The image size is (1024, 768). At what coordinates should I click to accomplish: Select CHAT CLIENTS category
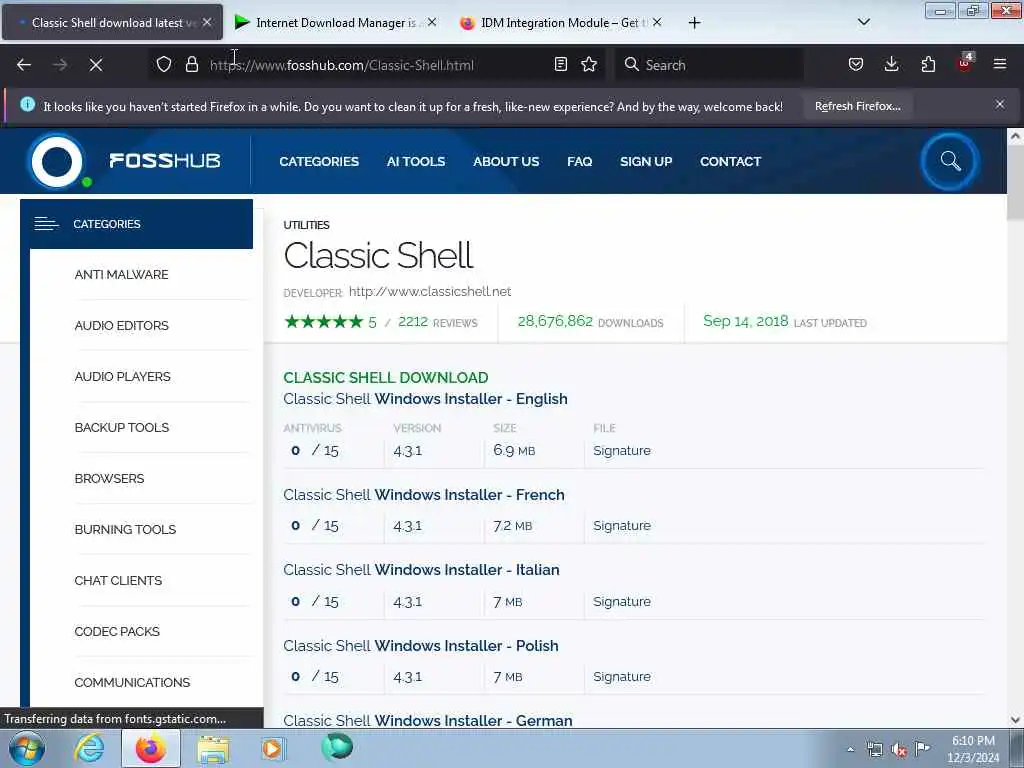pyautogui.click(x=118, y=581)
